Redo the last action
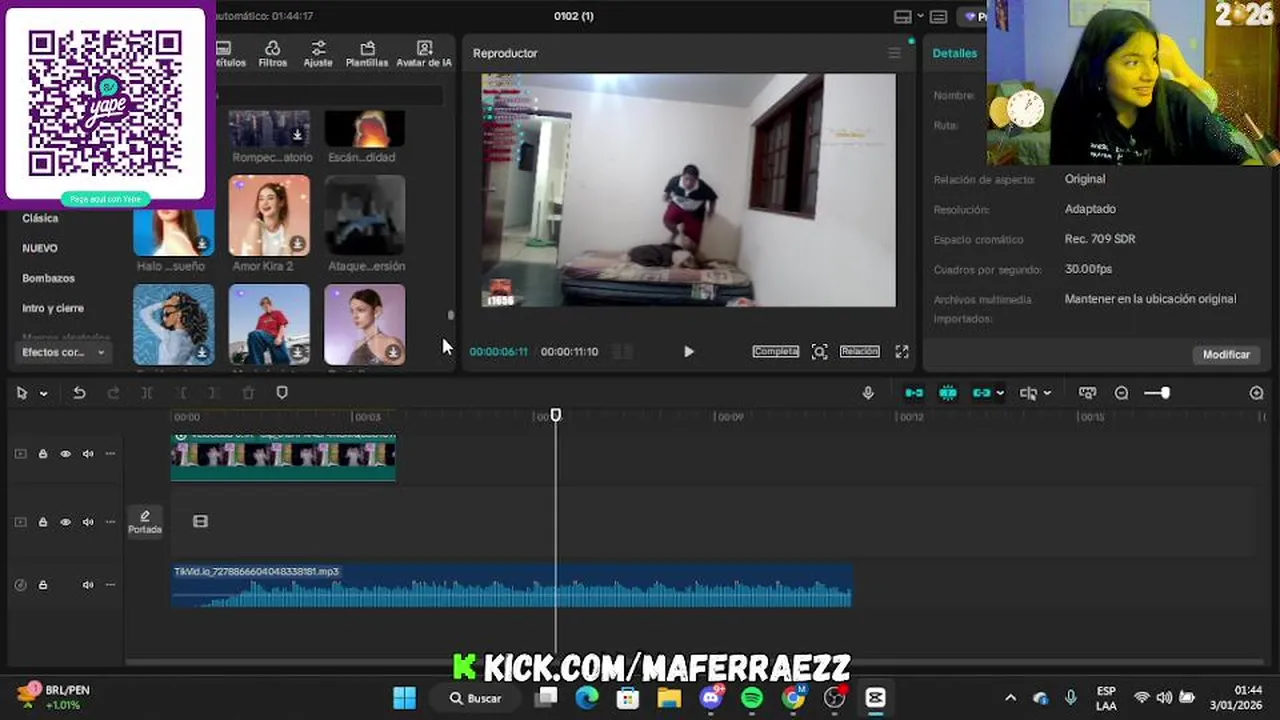 click(x=113, y=393)
